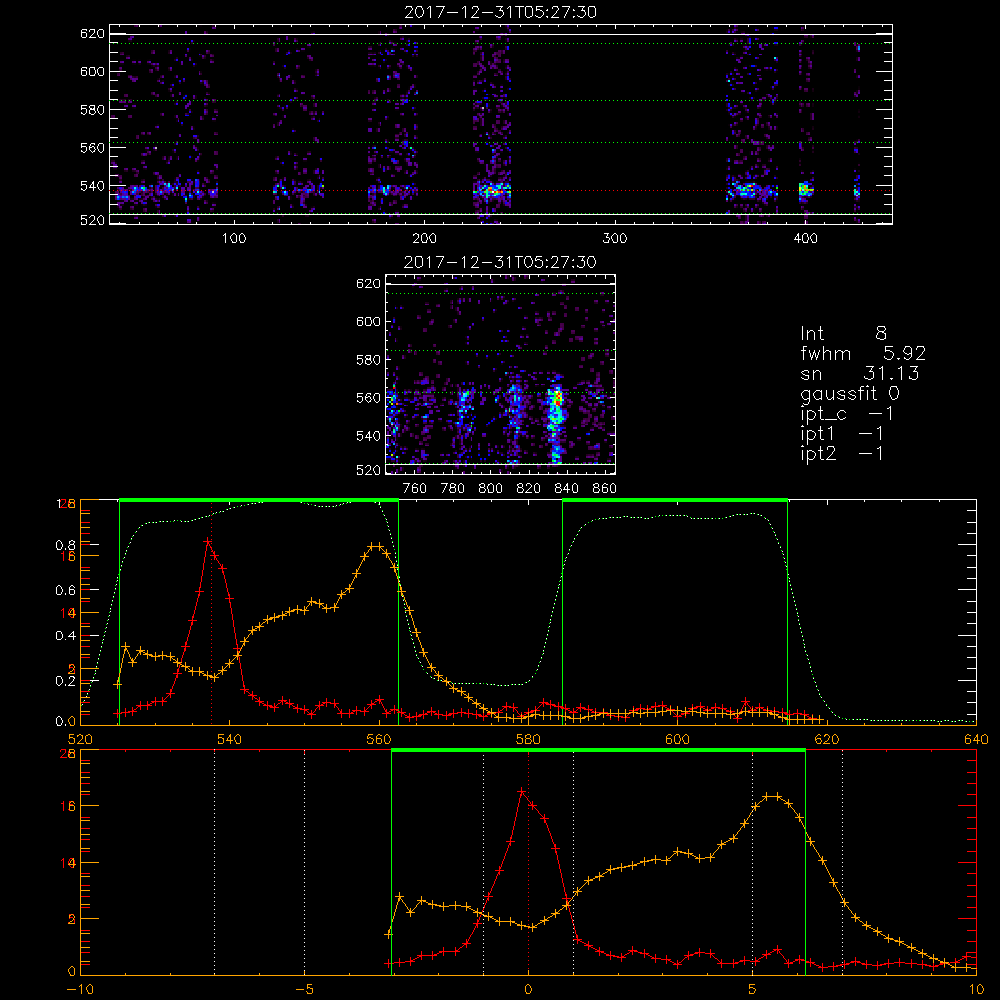This screenshot has width=1000, height=1000.
Task: Click x-axis label 760 on middle image
Action: pyautogui.click(x=415, y=489)
